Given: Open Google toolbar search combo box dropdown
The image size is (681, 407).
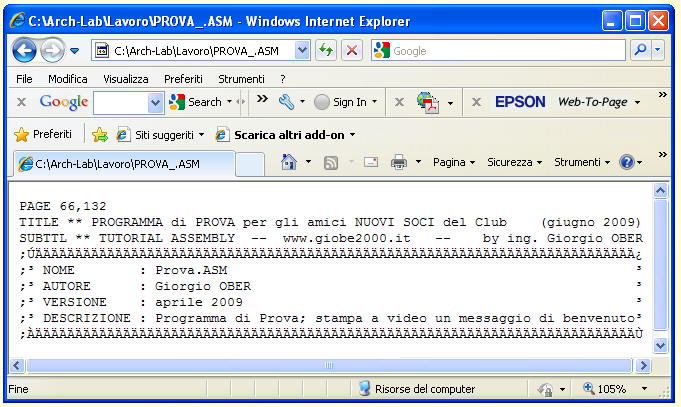Looking at the screenshot, I should tap(155, 103).
